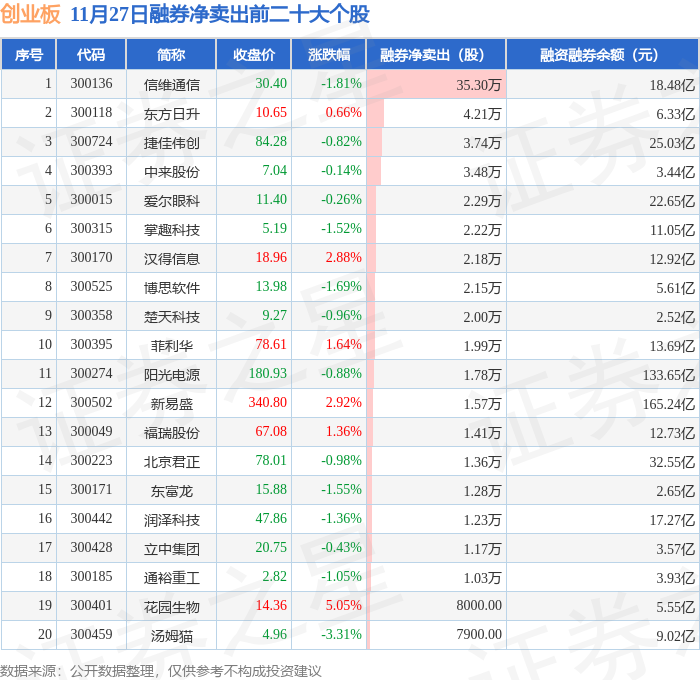Click the stock name 通裕重工

pyautogui.click(x=171, y=578)
